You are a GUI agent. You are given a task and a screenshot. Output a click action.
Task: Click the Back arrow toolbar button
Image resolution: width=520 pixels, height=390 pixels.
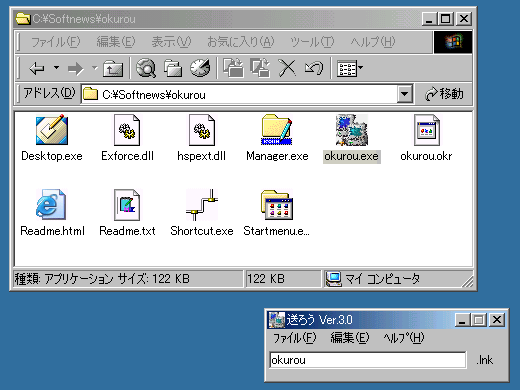point(37,68)
